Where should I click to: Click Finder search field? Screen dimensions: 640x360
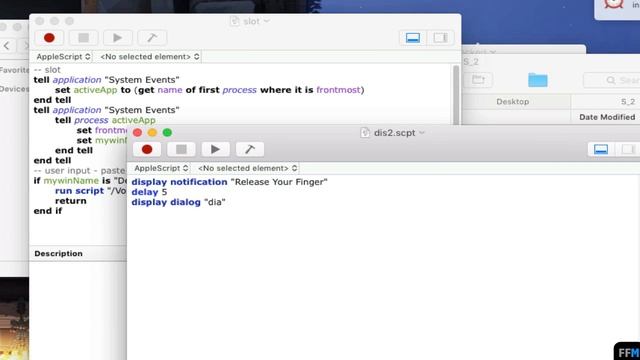click(x=611, y=80)
